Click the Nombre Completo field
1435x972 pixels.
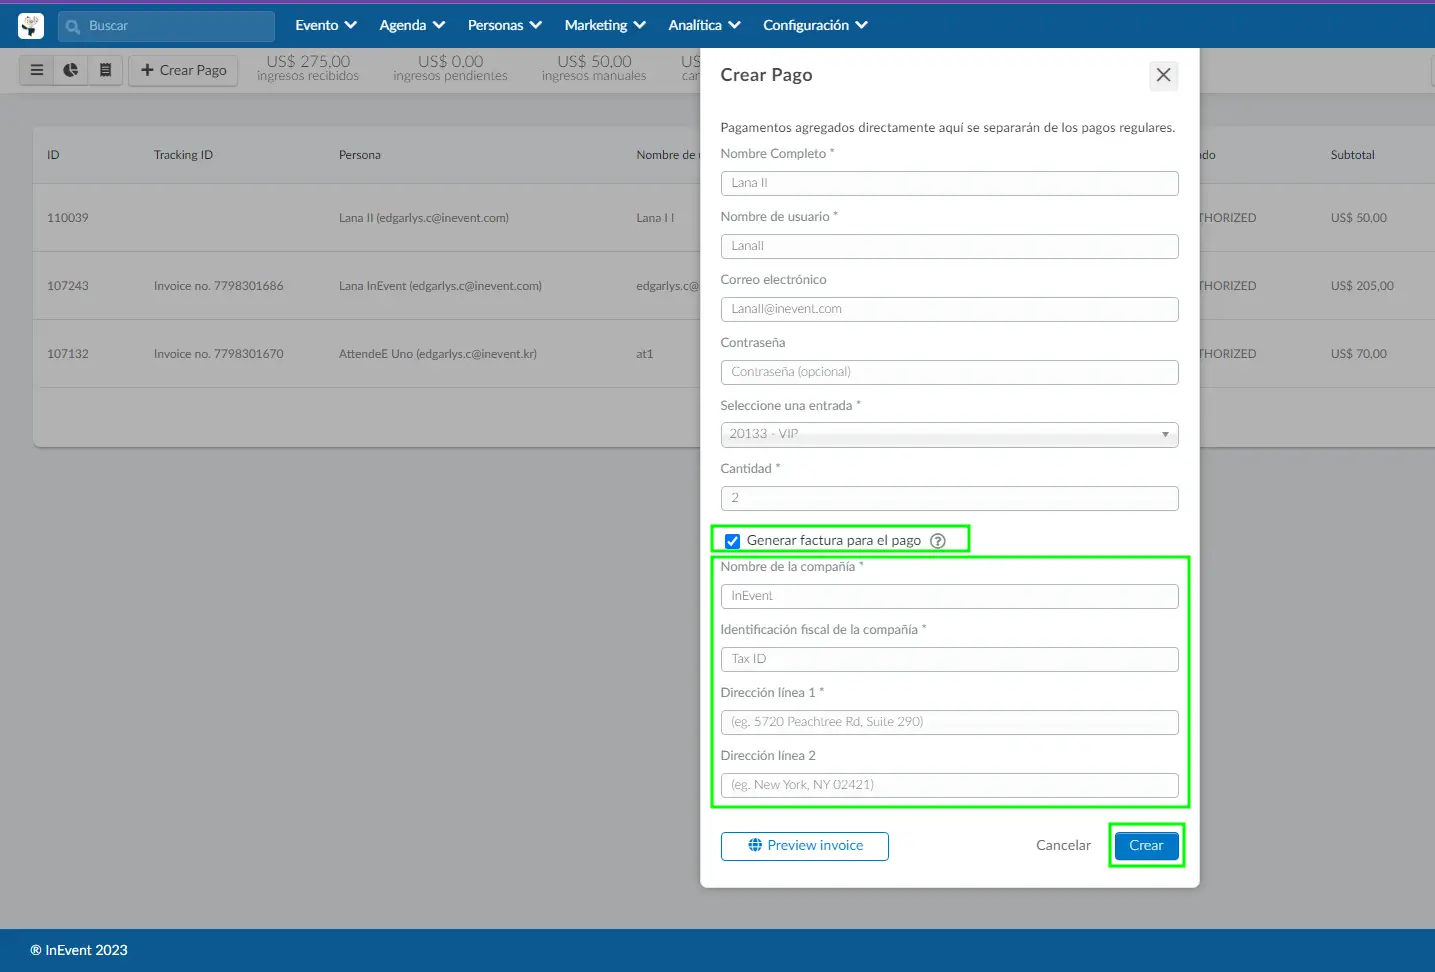pyautogui.click(x=949, y=183)
